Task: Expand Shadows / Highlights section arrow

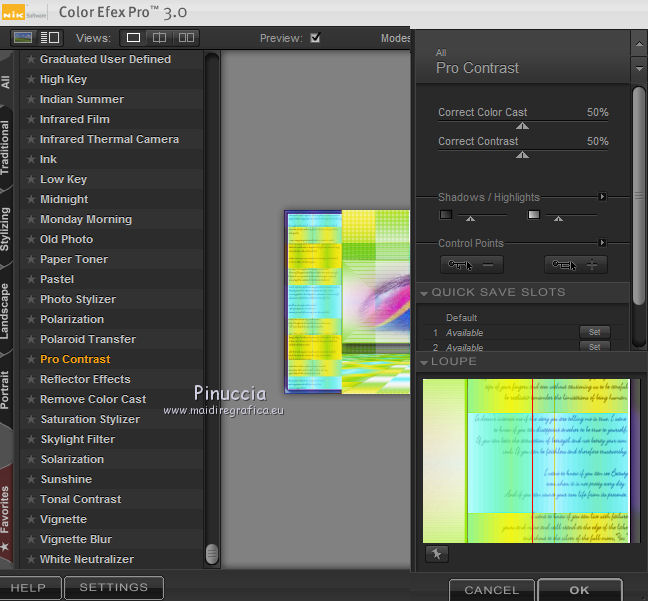Action: point(603,197)
